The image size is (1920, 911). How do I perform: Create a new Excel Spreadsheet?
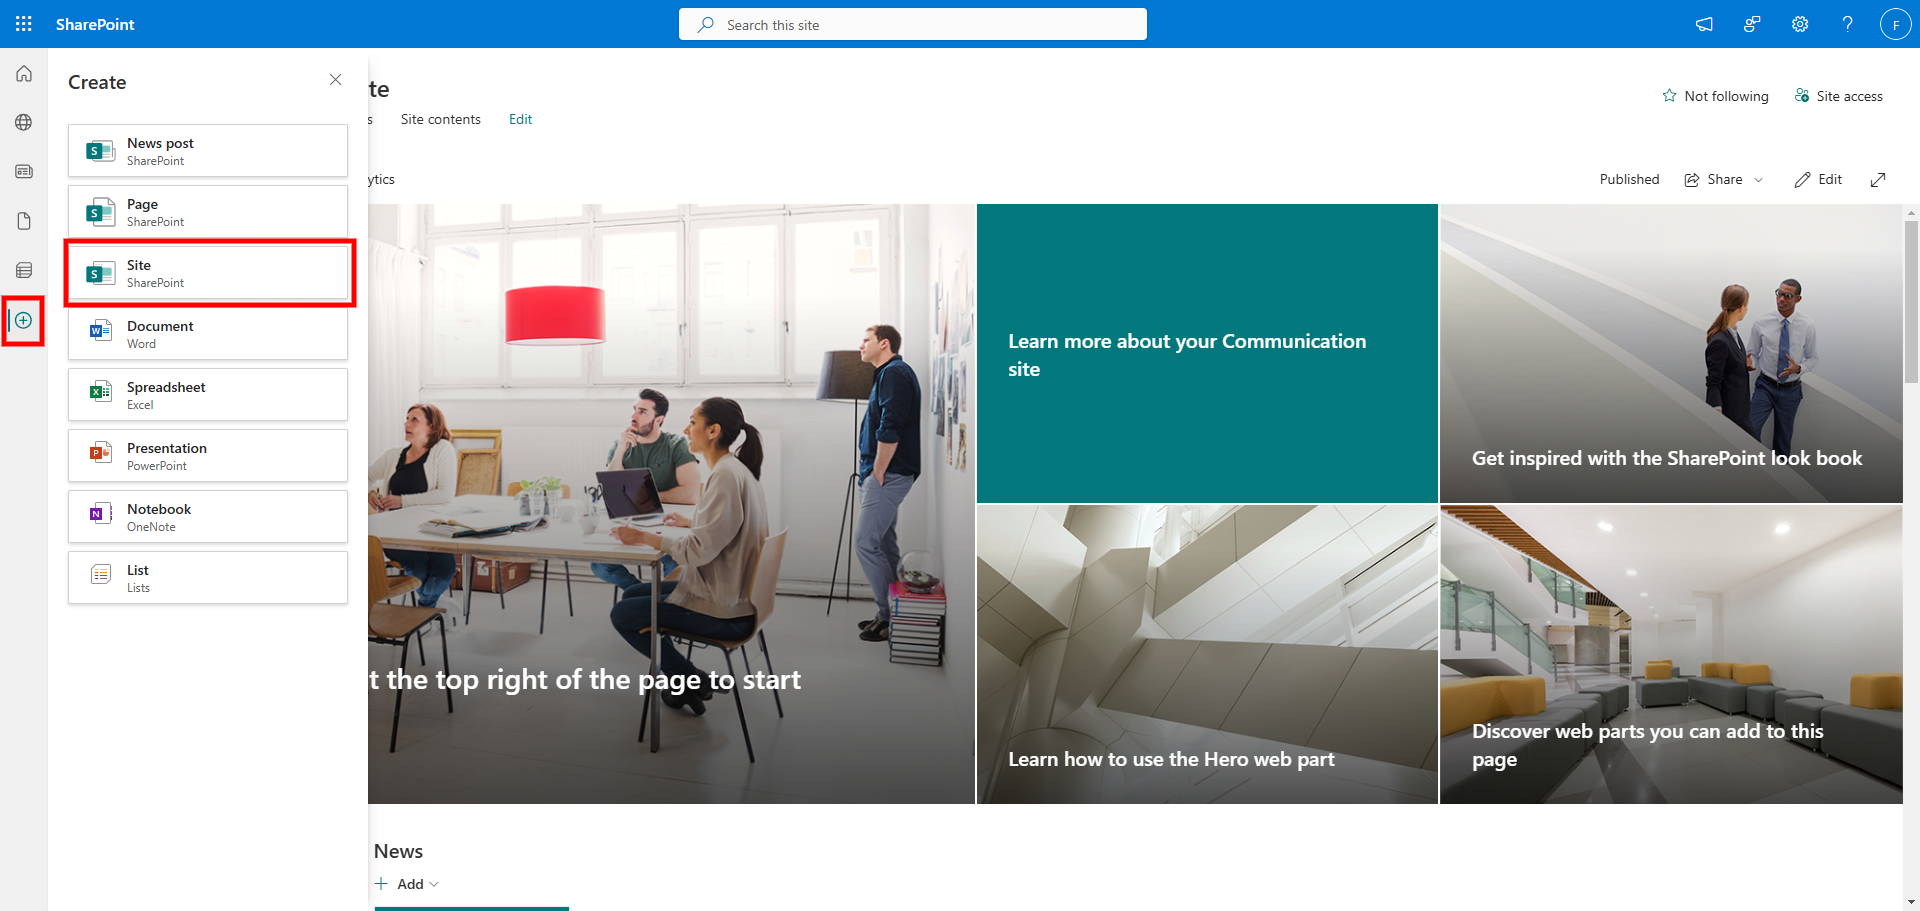(208, 395)
